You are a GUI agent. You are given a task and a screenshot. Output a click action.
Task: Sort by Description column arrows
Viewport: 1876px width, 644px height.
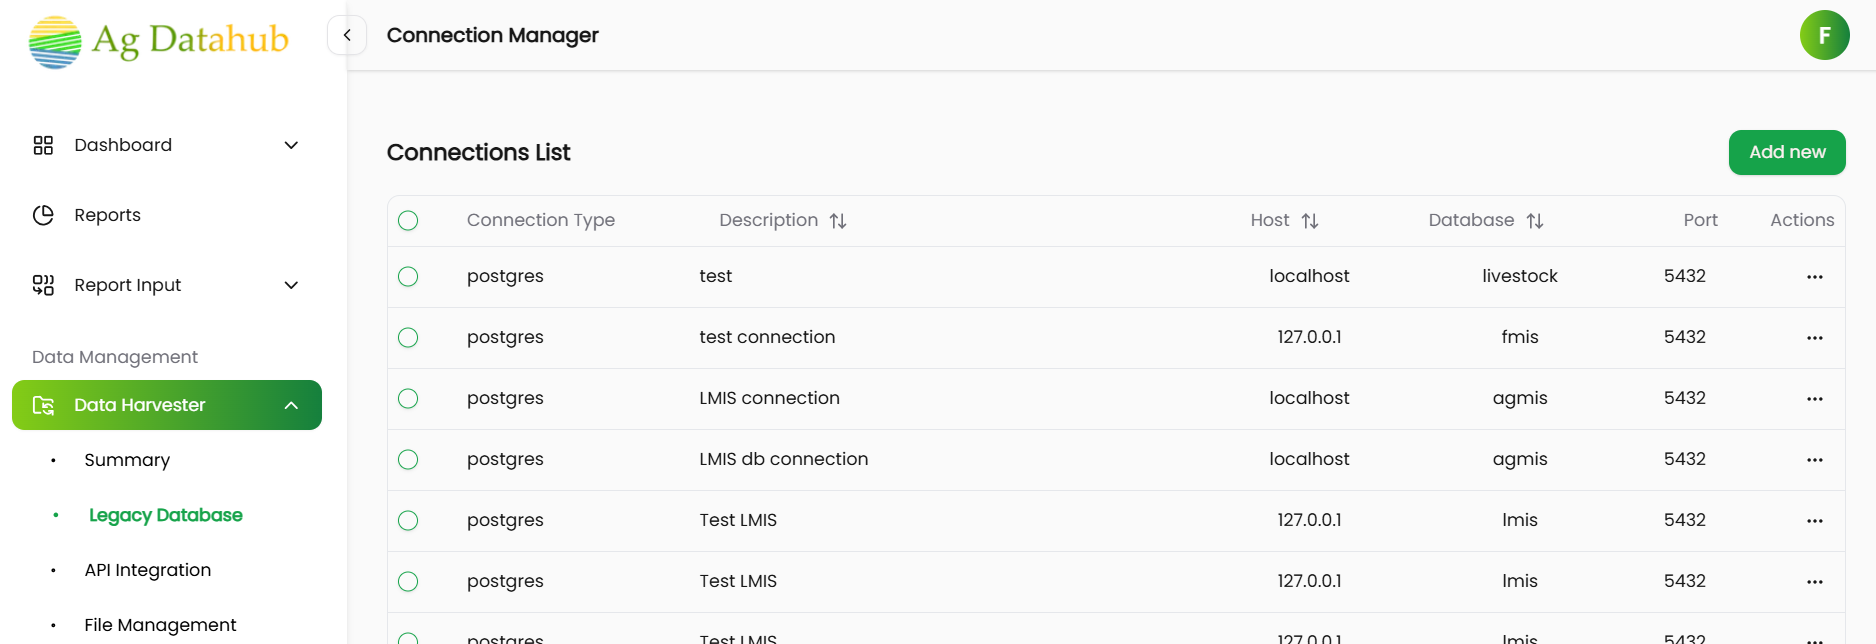838,221
